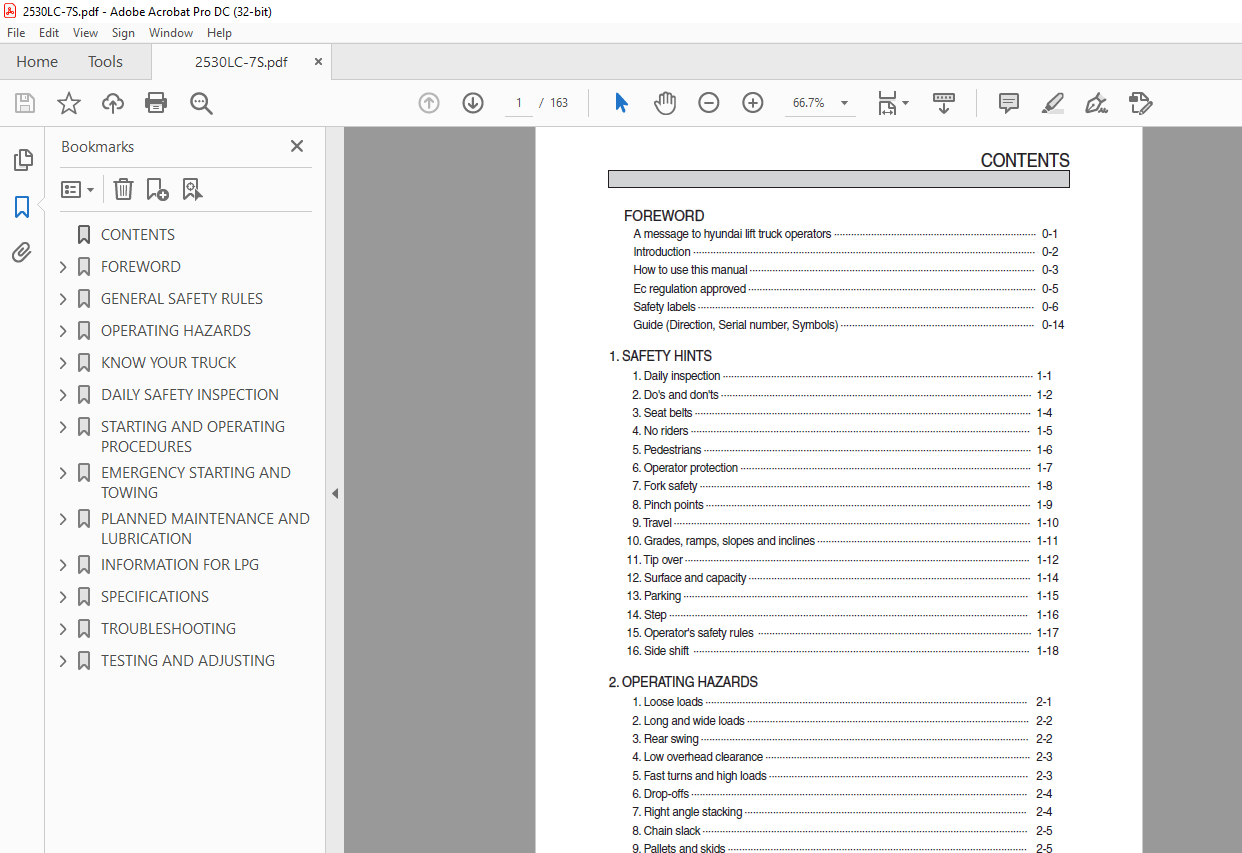
Task: Bookmark file with star icon
Action: click(x=69, y=103)
